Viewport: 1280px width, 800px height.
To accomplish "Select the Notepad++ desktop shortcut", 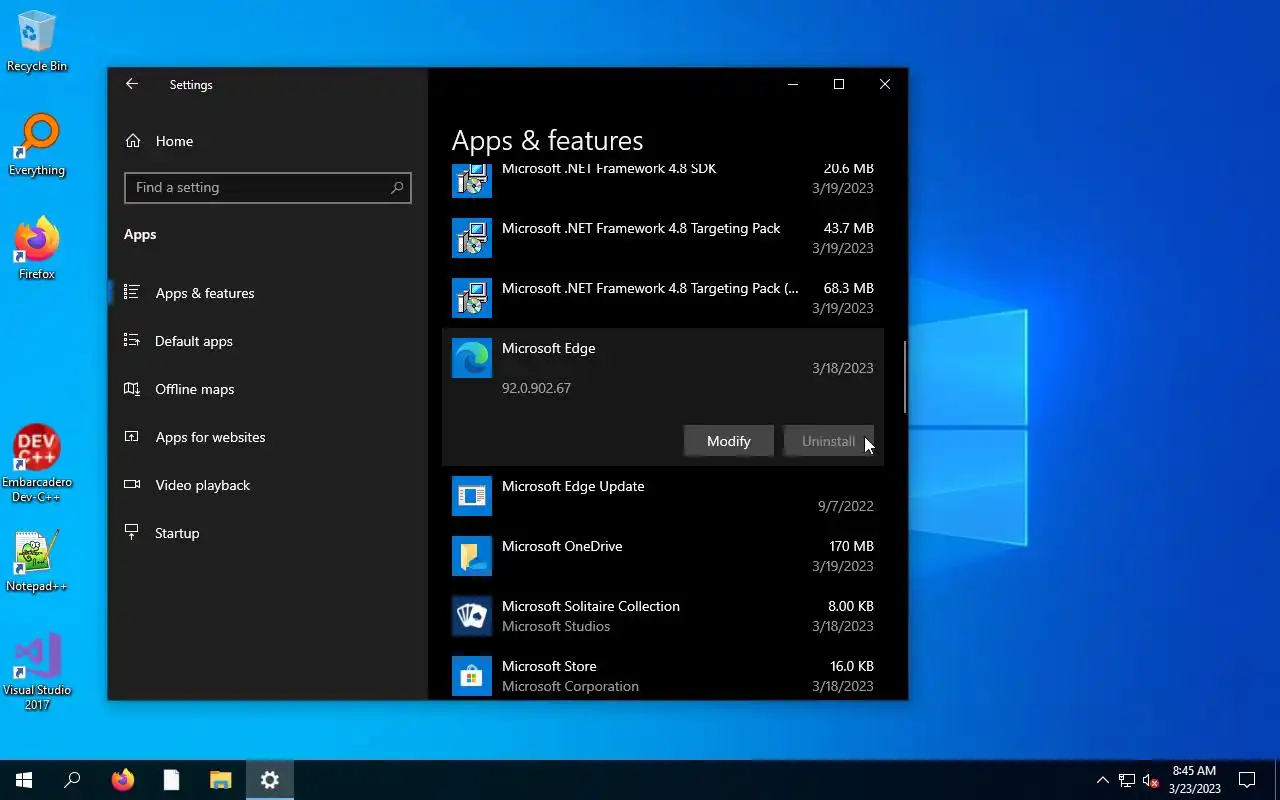I will click(x=37, y=561).
